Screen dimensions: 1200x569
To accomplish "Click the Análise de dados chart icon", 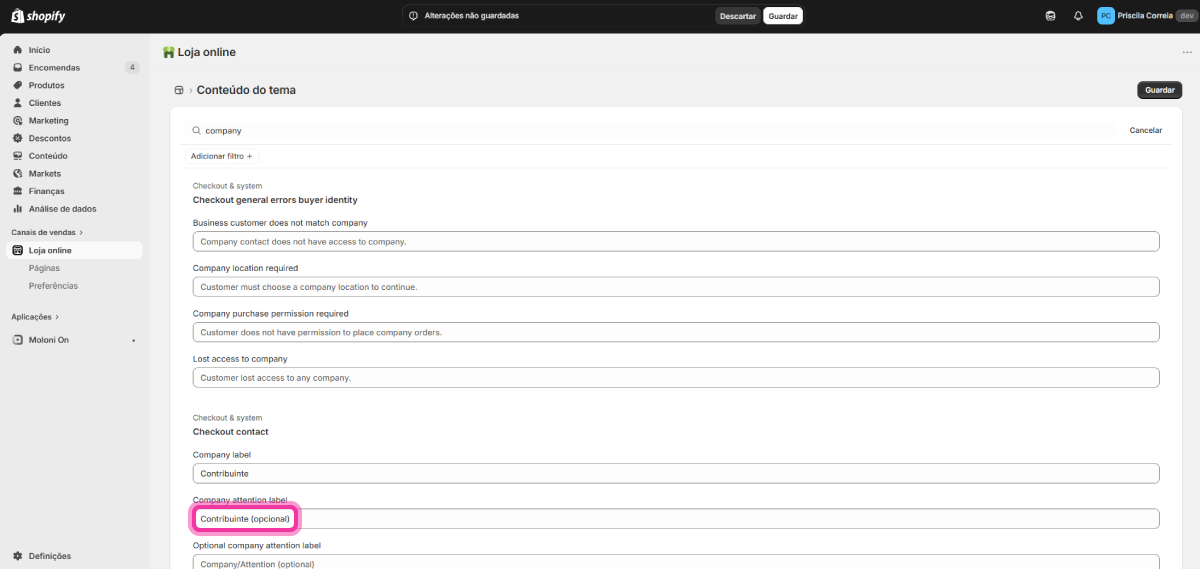I will tap(18, 209).
